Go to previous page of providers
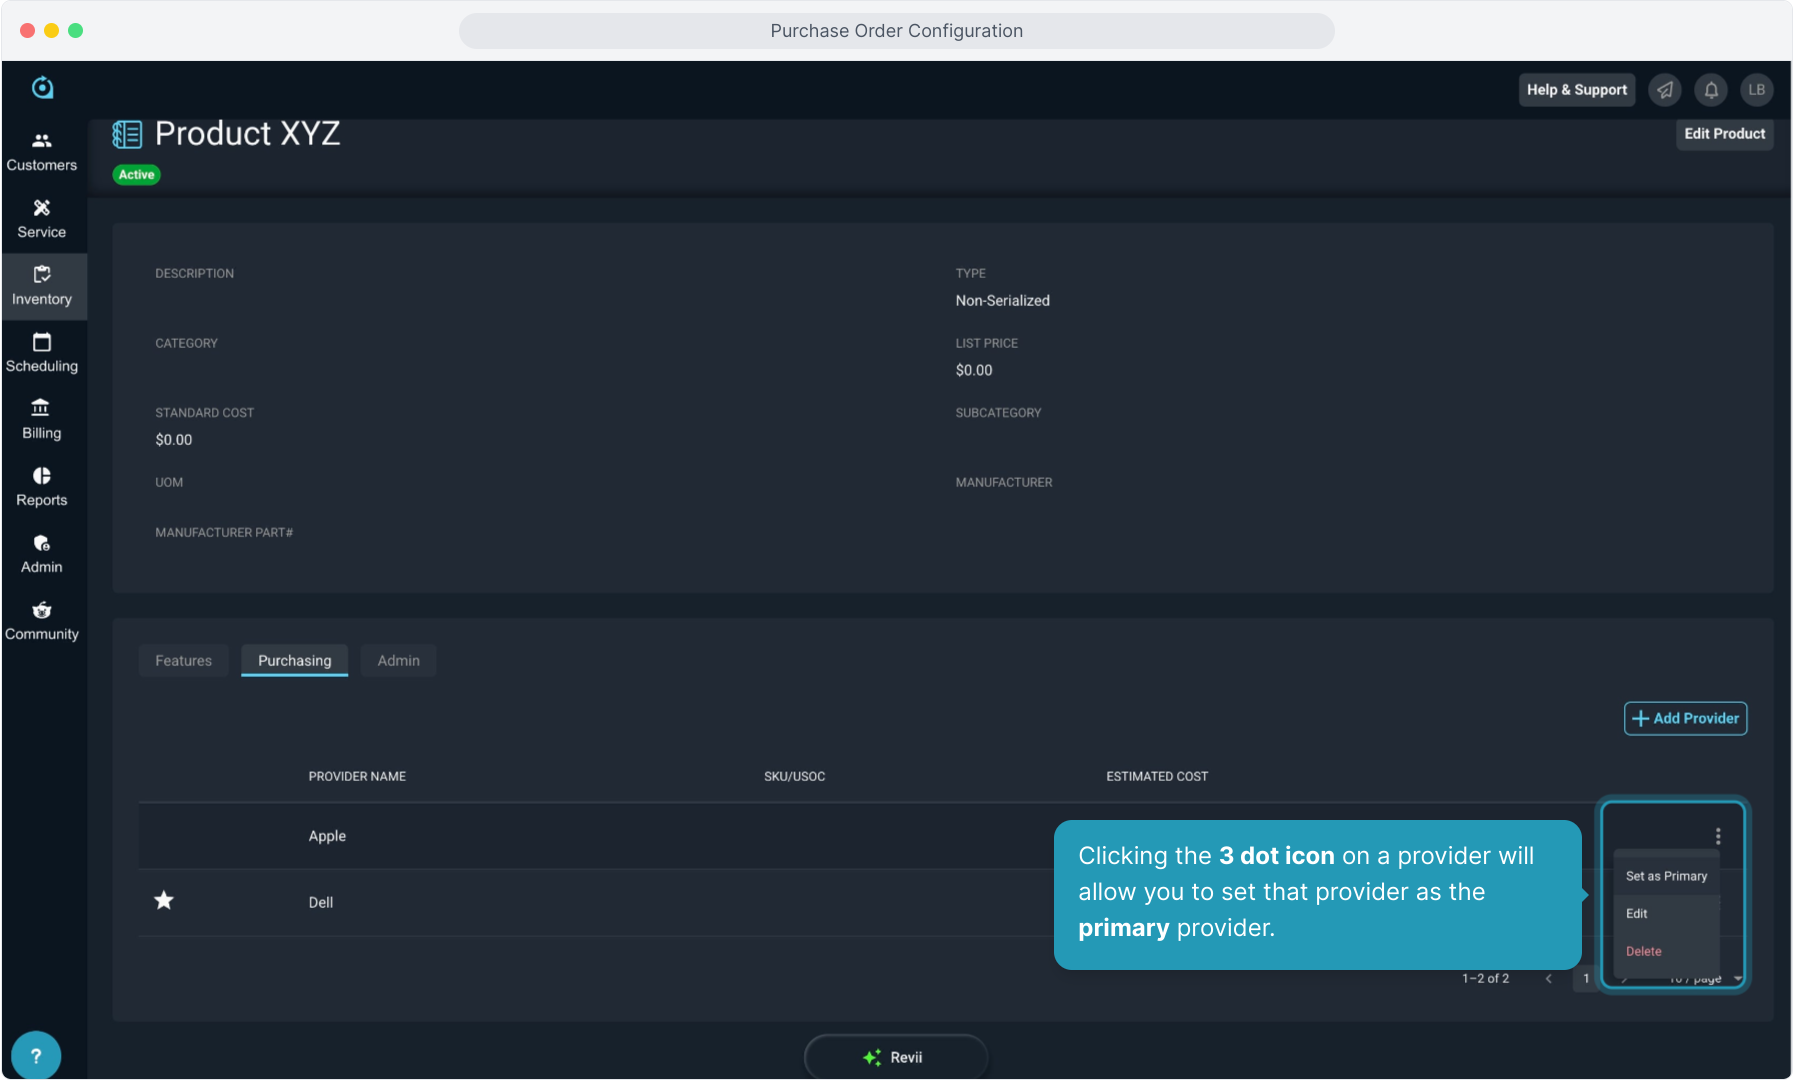The image size is (1794, 1080). tap(1548, 979)
